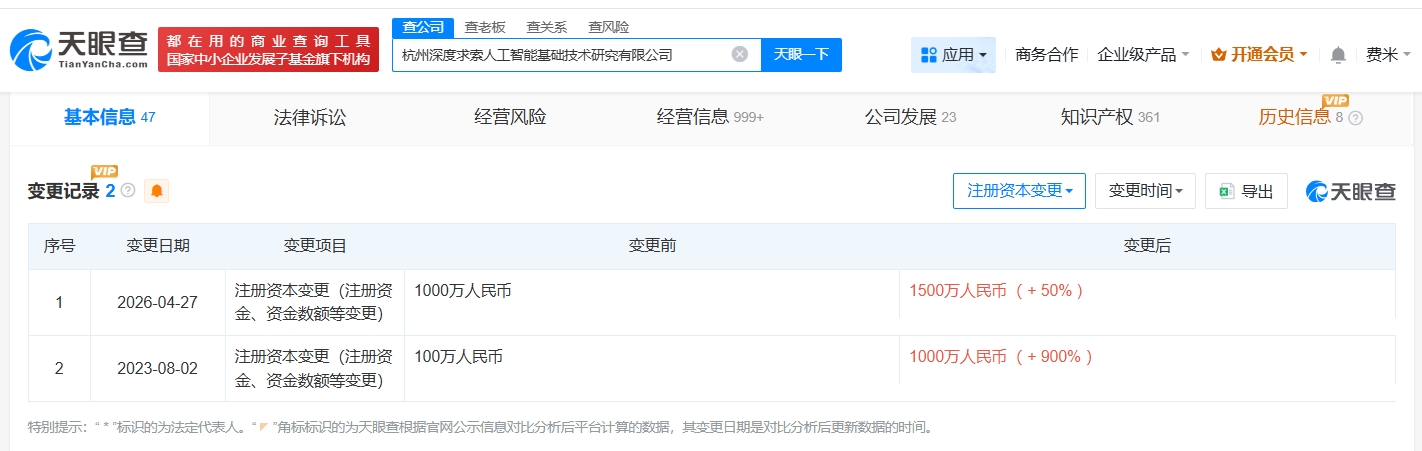The image size is (1422, 451).
Task: Click the question mark icon beside 历史信息
Action: coord(1355,118)
